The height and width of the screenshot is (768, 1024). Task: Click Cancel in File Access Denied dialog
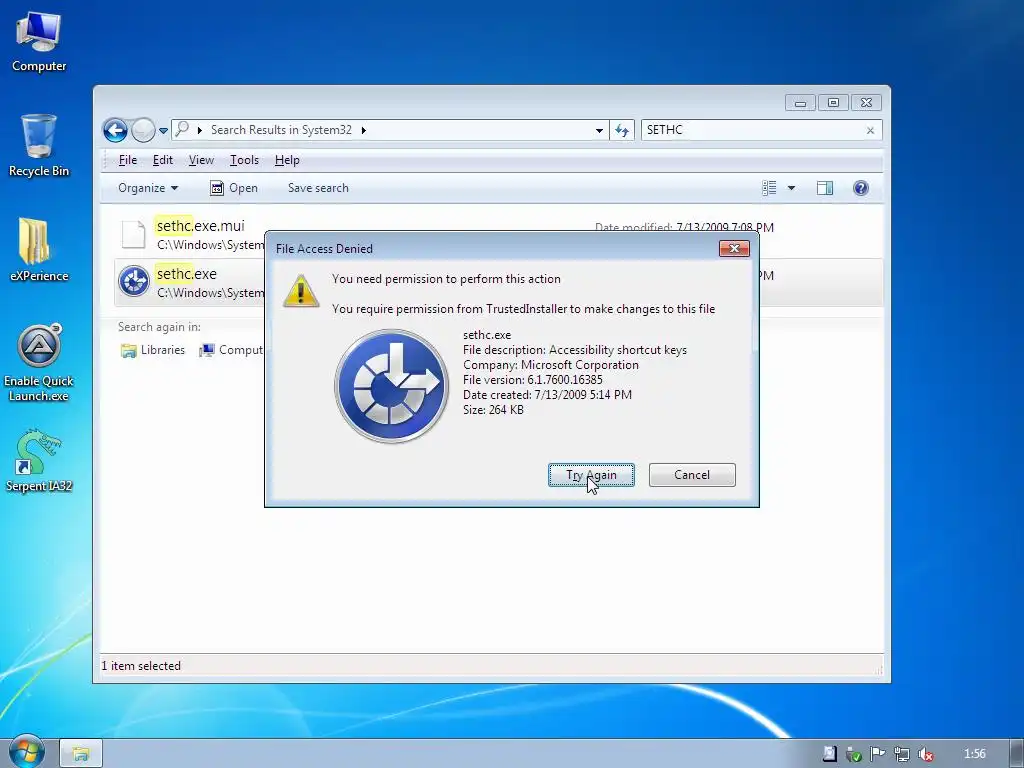point(692,475)
